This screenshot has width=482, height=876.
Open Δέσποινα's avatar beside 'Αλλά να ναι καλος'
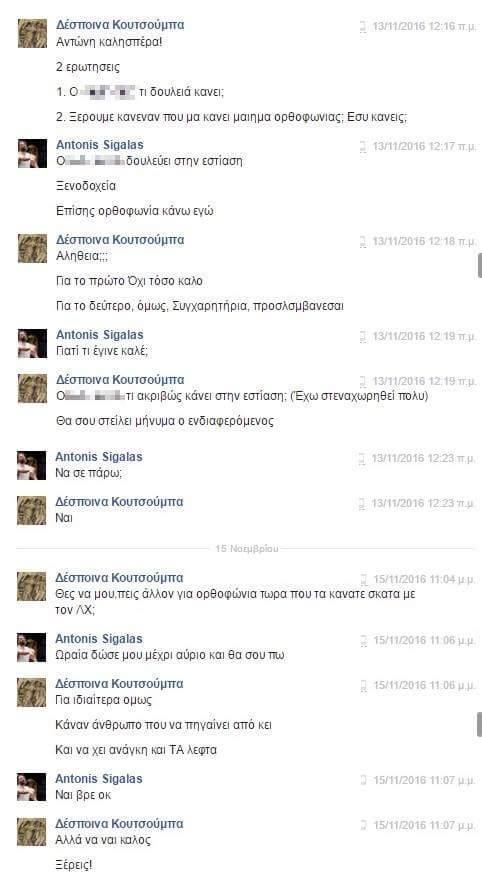[32, 832]
